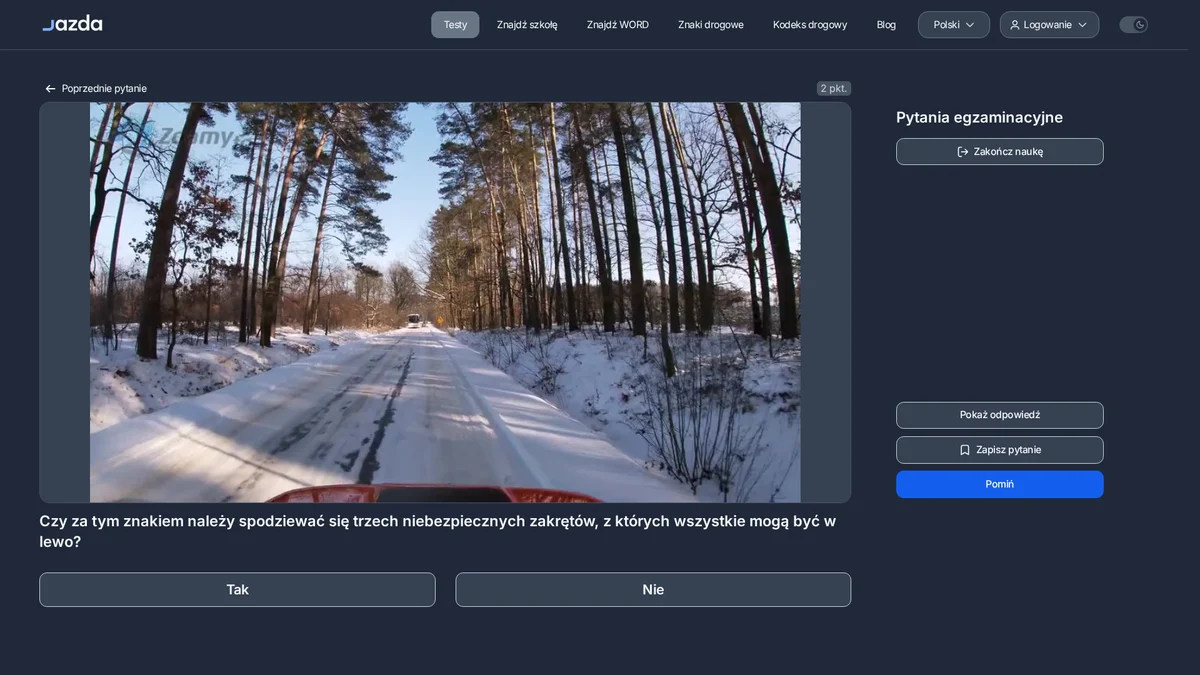Click the Pokaż odpowiedź button
This screenshot has height=675, width=1200.
pos(1000,415)
